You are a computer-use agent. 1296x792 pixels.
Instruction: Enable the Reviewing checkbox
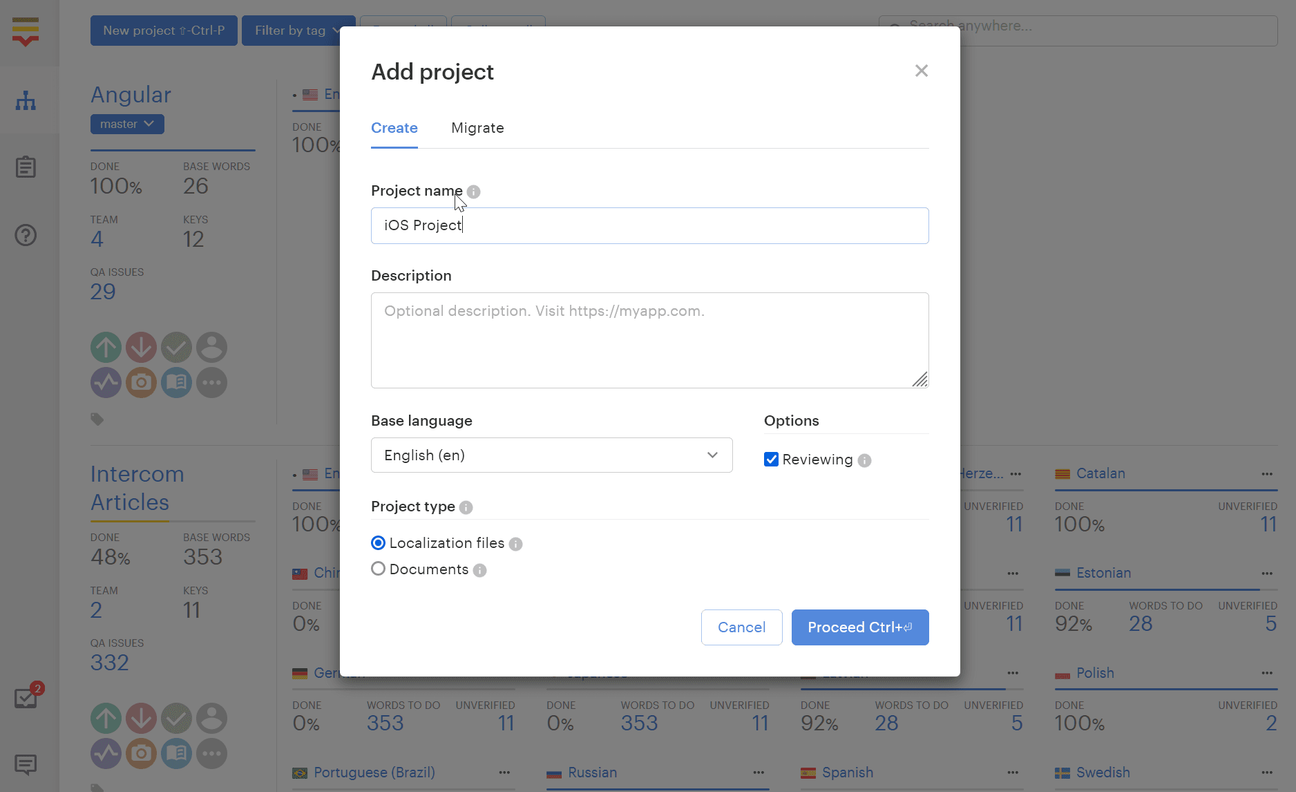771,459
